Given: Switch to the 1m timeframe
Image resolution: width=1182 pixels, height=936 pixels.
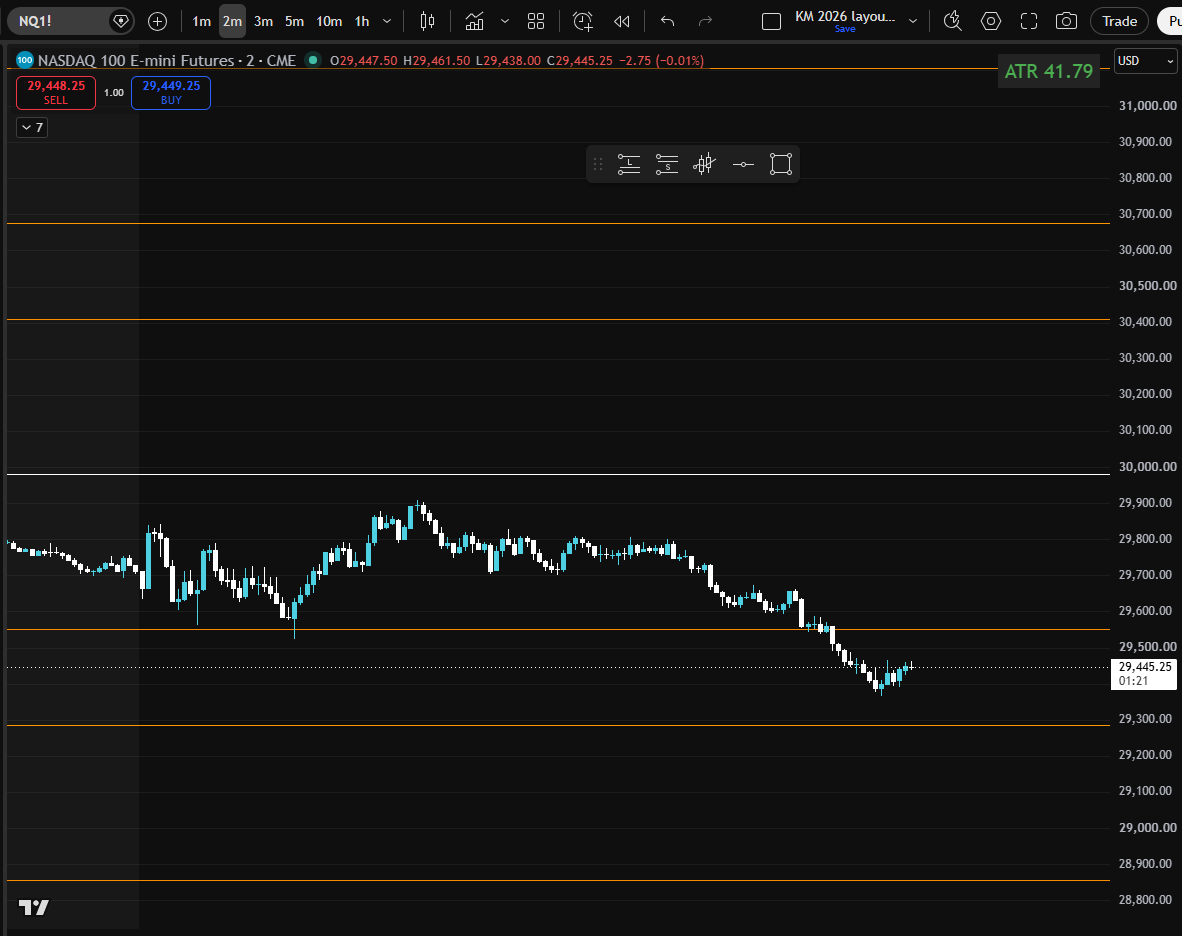Looking at the screenshot, I should pos(201,21).
